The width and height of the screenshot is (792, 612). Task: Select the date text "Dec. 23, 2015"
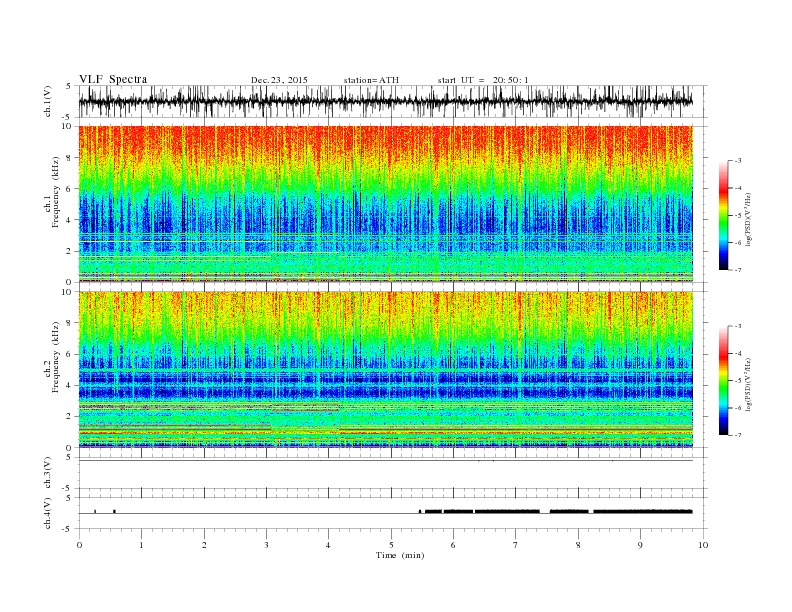tap(279, 80)
